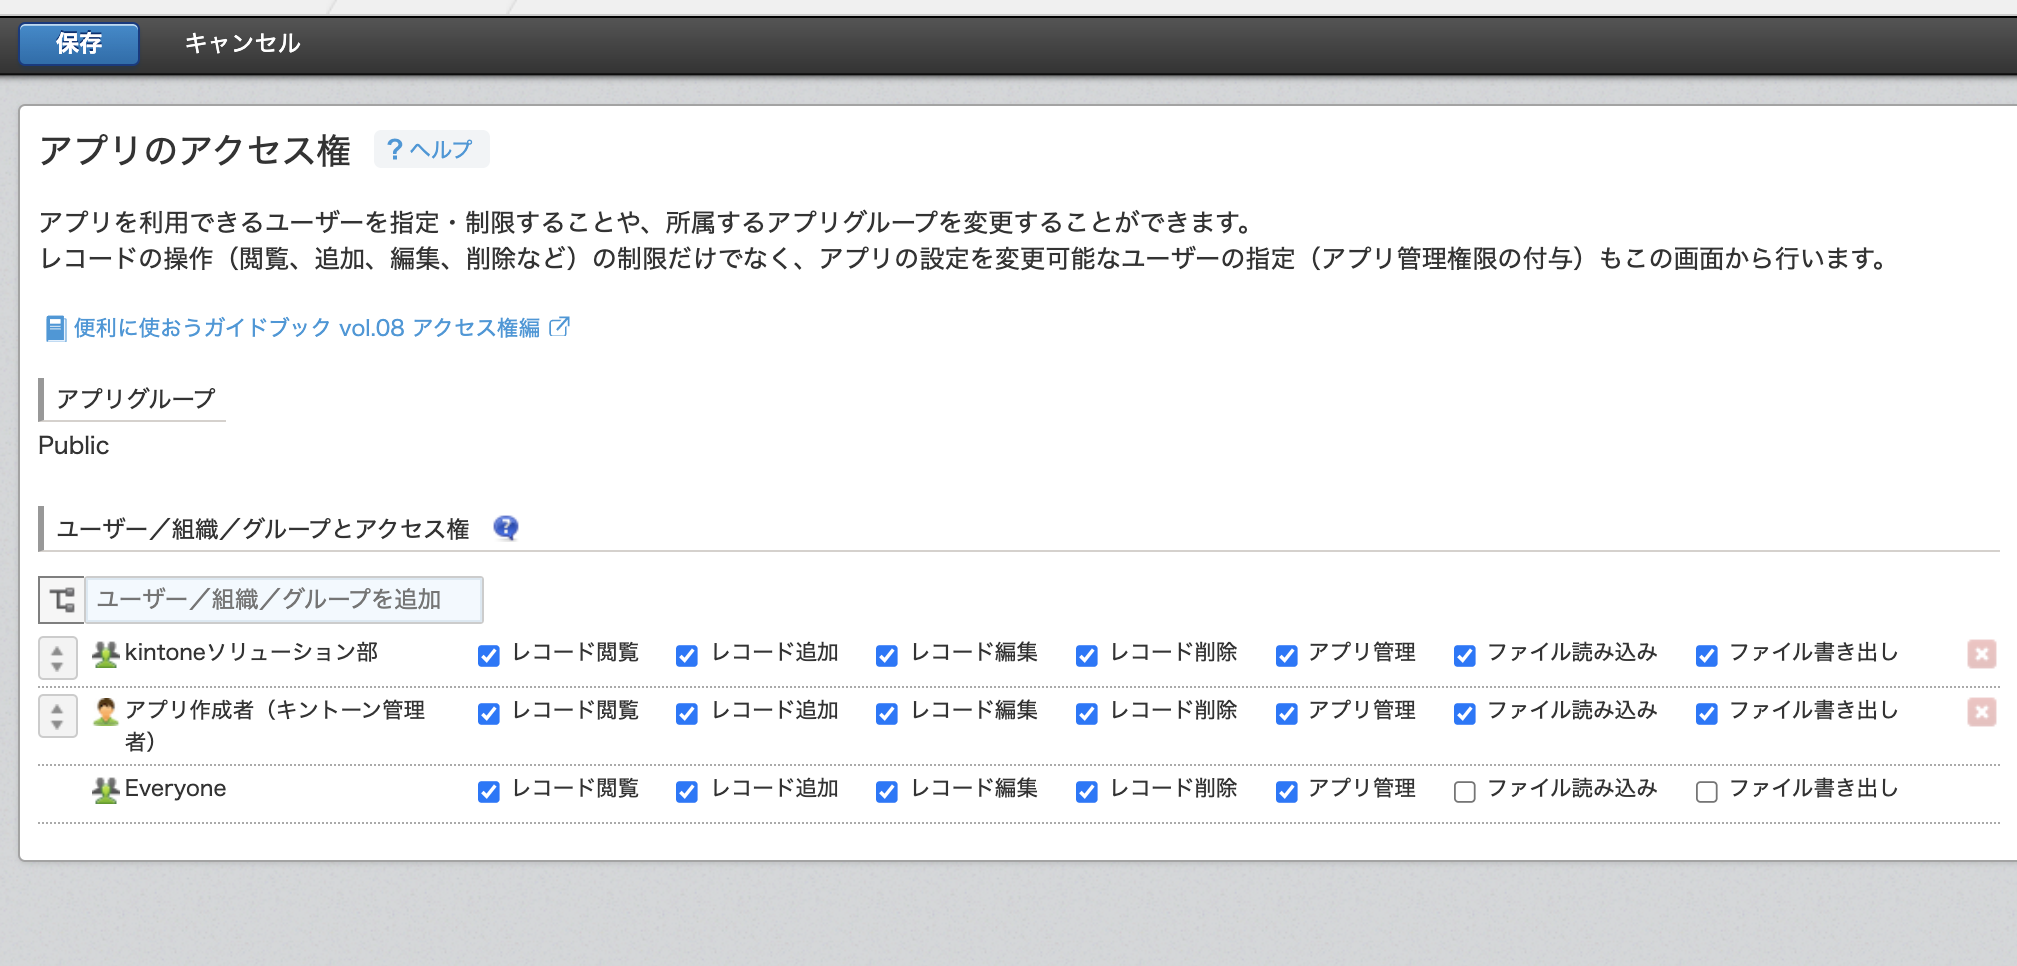This screenshot has height=966, width=2017.
Task: Click the キャンセル cancel button
Action: [x=242, y=44]
